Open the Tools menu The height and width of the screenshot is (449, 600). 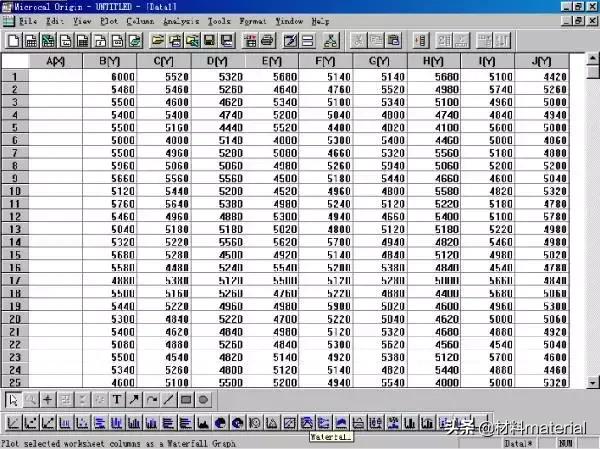click(219, 21)
